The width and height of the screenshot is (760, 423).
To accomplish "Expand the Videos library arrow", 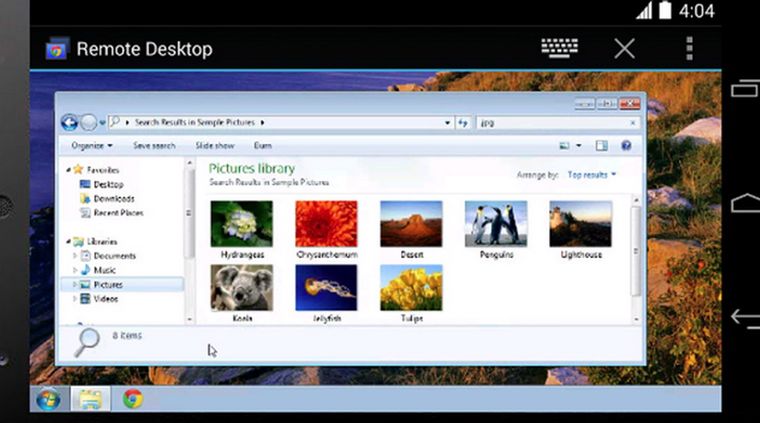I will point(75,298).
